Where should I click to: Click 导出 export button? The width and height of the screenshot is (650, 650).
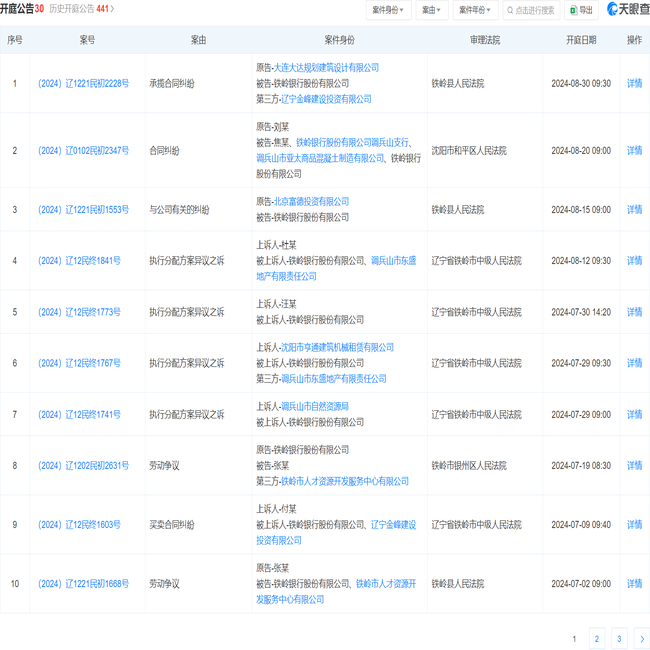click(581, 10)
